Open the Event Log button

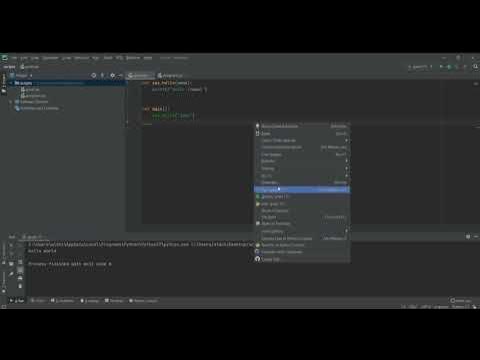pyautogui.click(x=461, y=301)
